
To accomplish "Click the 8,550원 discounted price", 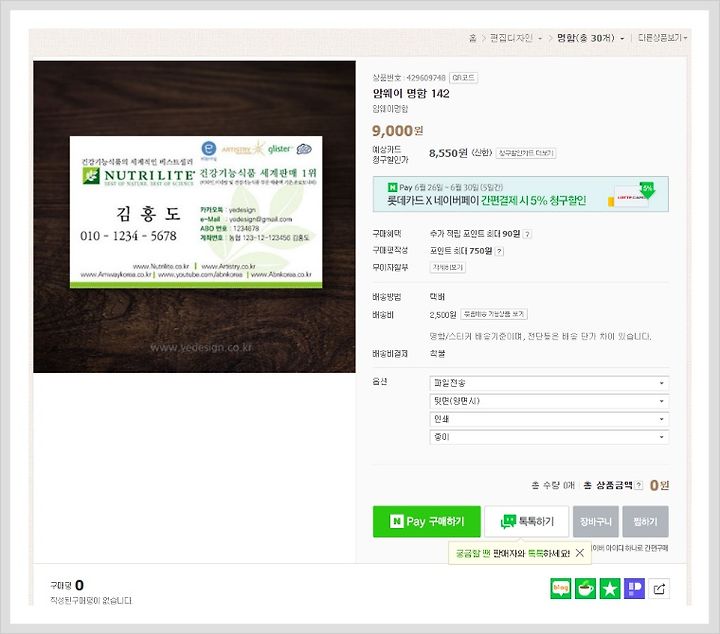I will 448,153.
